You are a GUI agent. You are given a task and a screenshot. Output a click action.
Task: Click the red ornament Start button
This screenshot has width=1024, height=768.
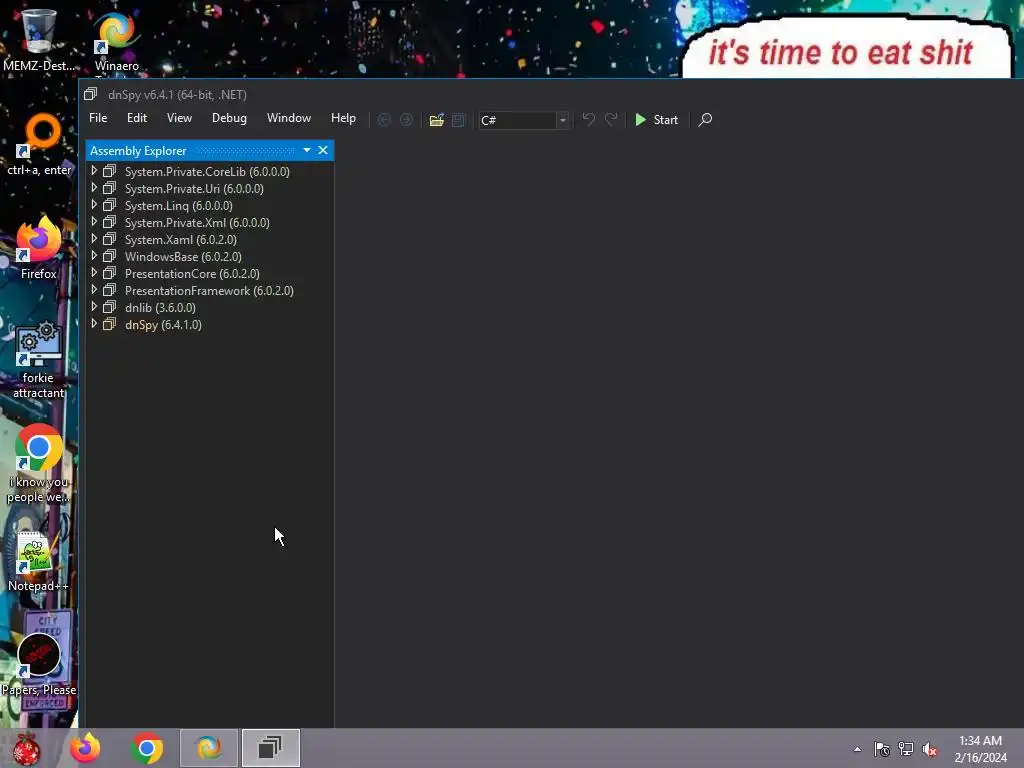[x=27, y=748]
